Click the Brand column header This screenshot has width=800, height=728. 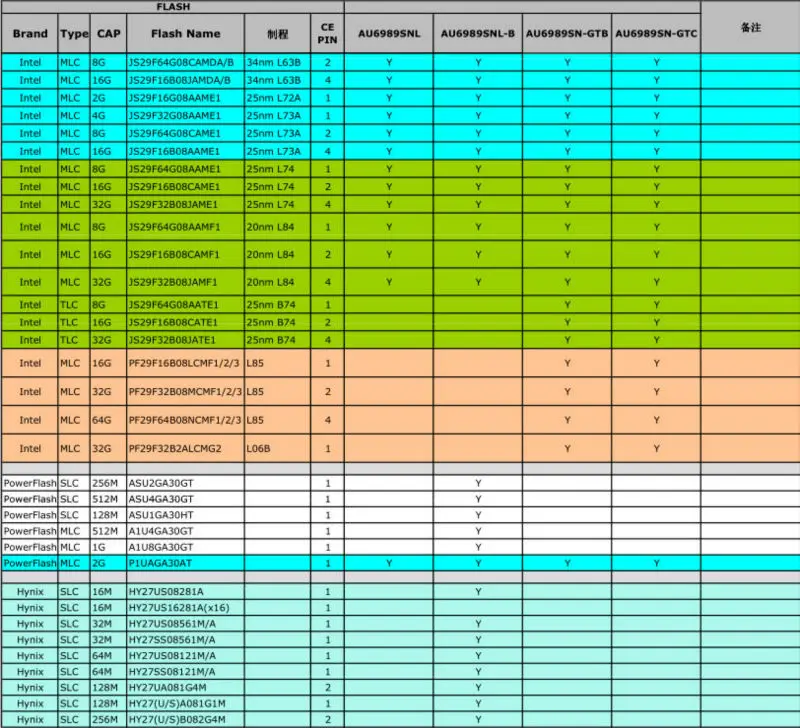point(30,34)
